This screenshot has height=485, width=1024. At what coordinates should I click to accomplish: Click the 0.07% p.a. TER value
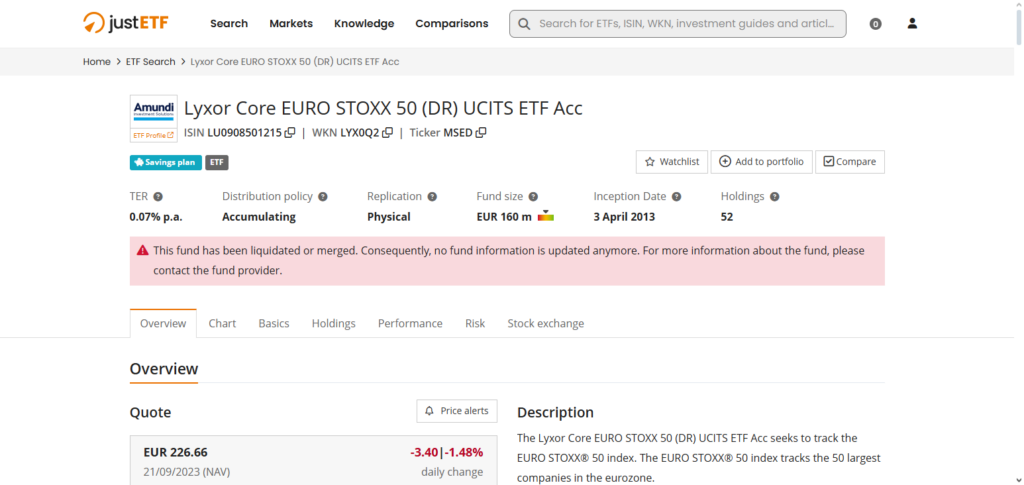point(156,217)
